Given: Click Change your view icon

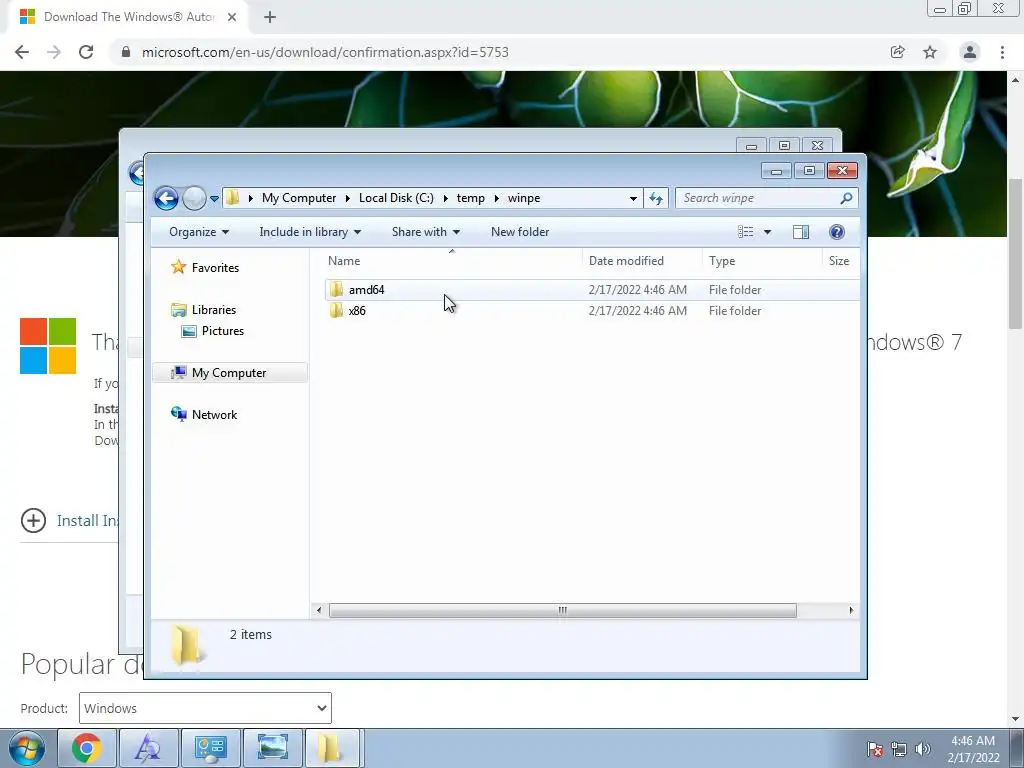Looking at the screenshot, I should coord(746,232).
